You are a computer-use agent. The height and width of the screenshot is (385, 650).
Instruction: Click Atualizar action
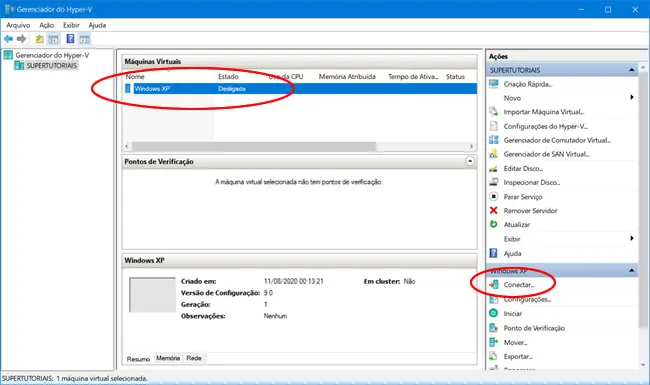coord(517,225)
